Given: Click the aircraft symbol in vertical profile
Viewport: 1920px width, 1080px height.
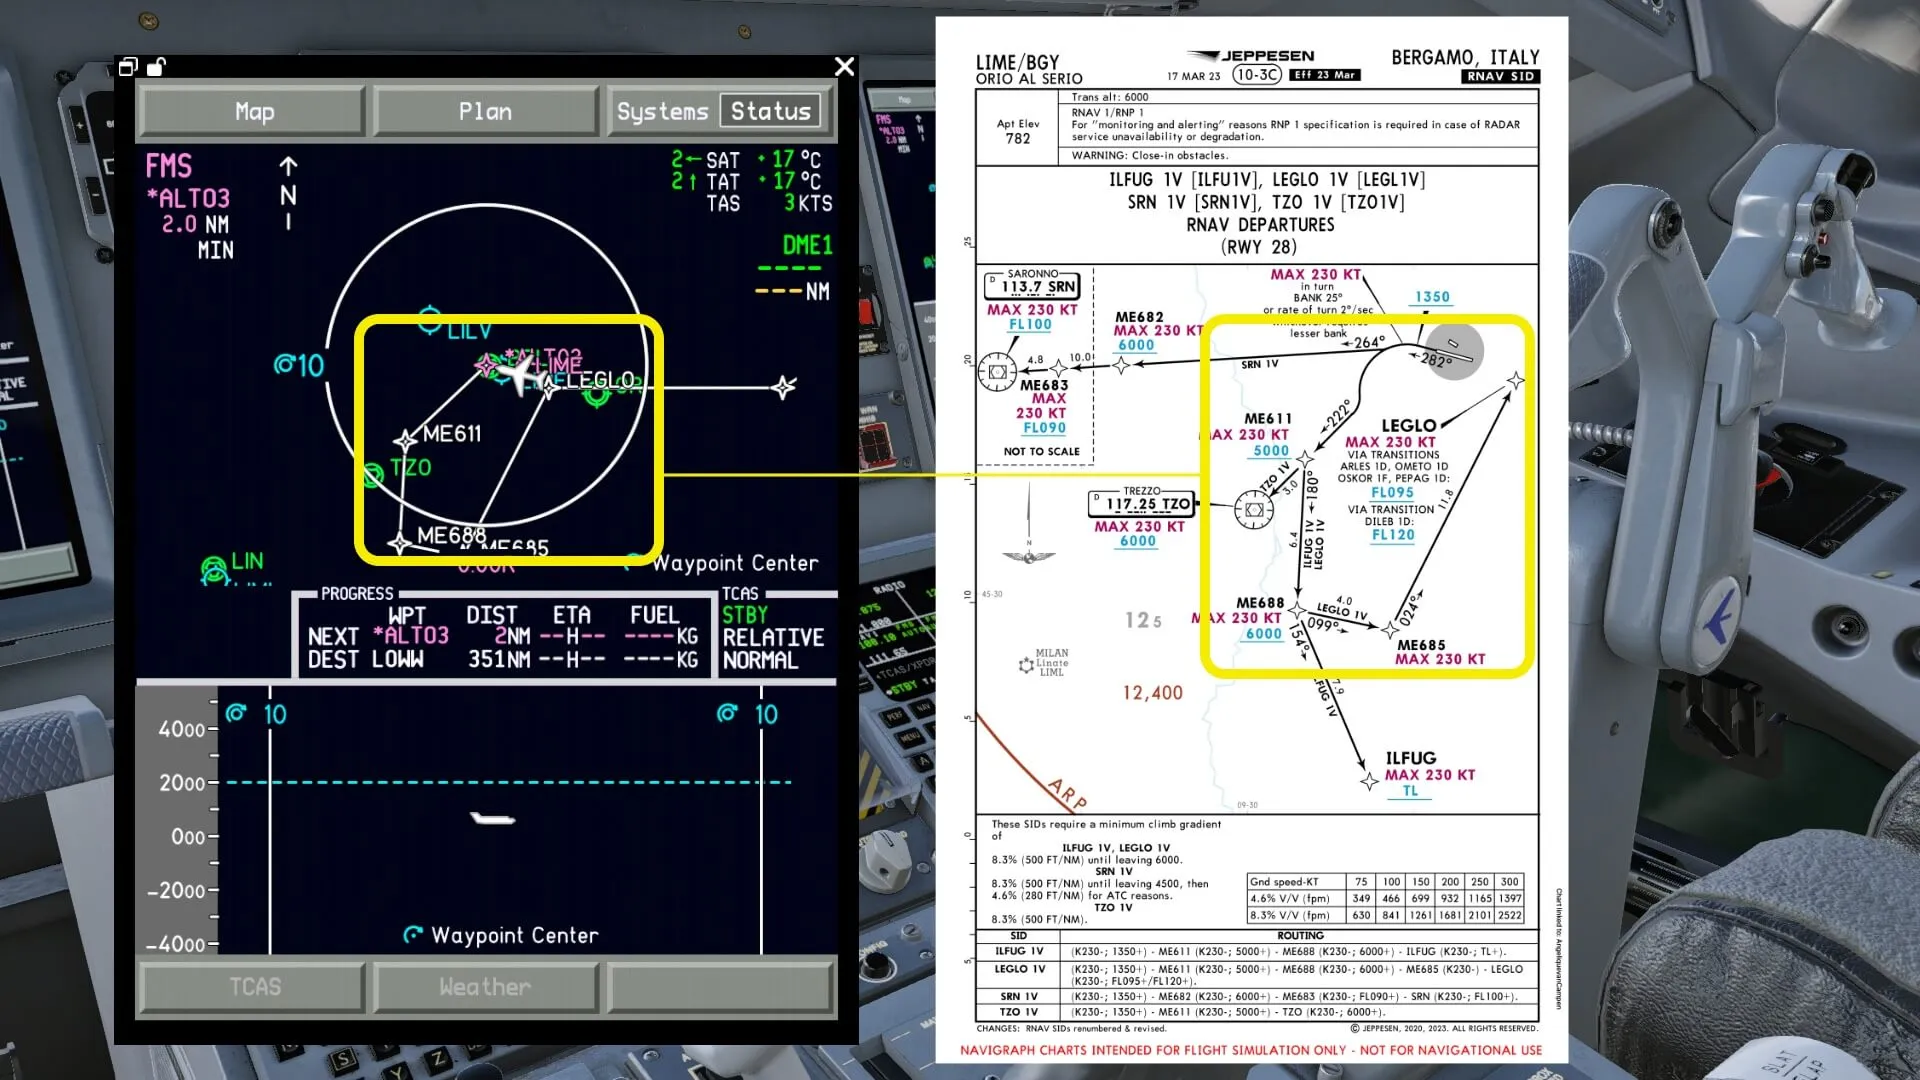Looking at the screenshot, I should pyautogui.click(x=492, y=819).
